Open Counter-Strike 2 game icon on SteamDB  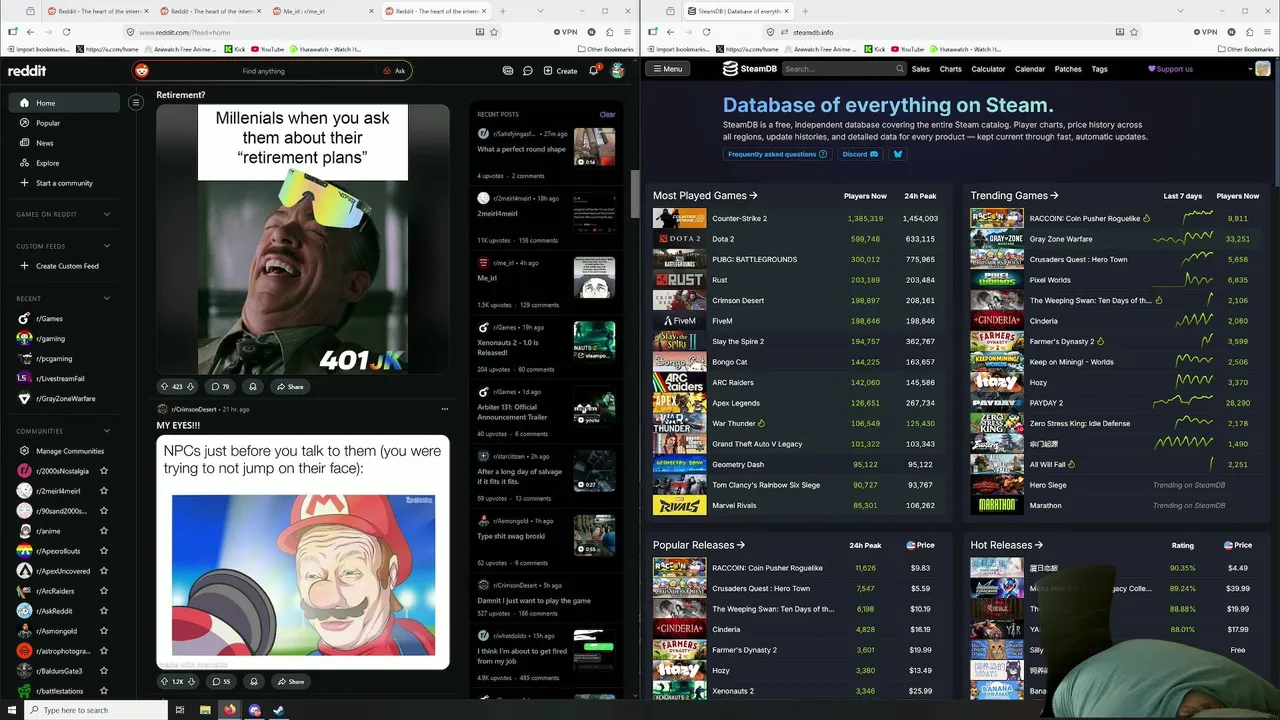680,218
